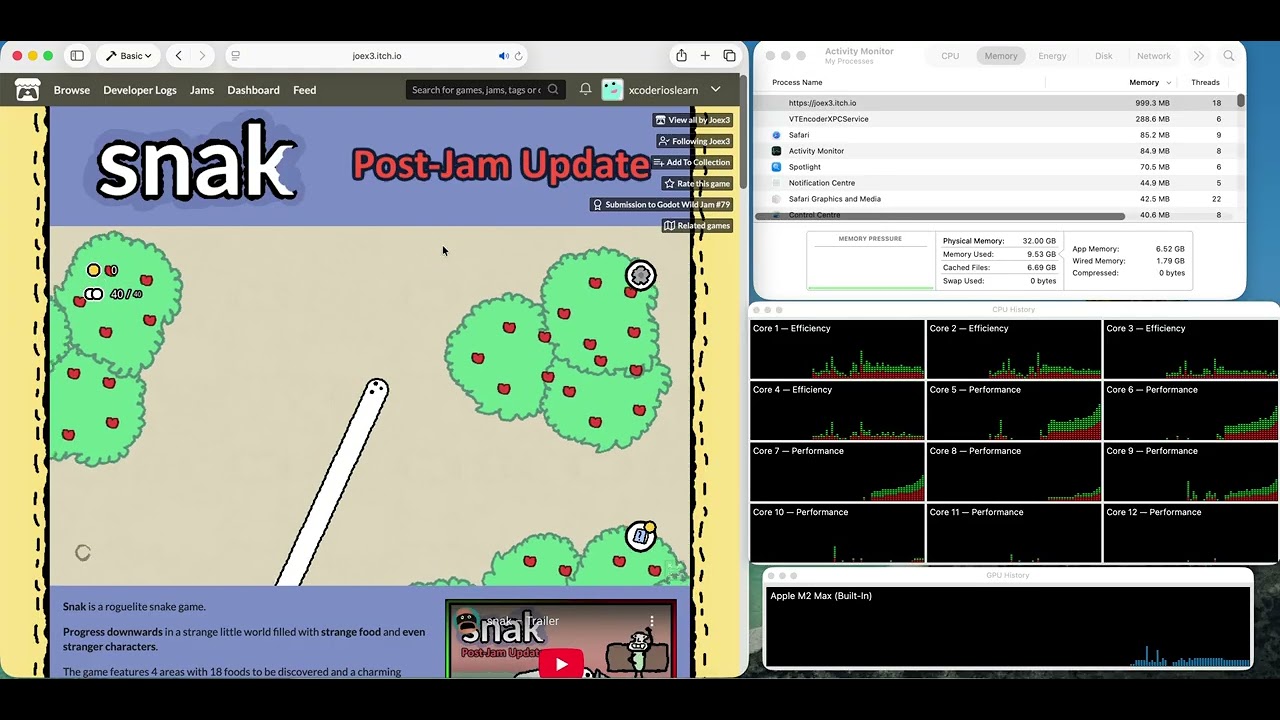Mute the tab audio speaker icon
Image resolution: width=1280 pixels, height=720 pixels.
click(503, 56)
